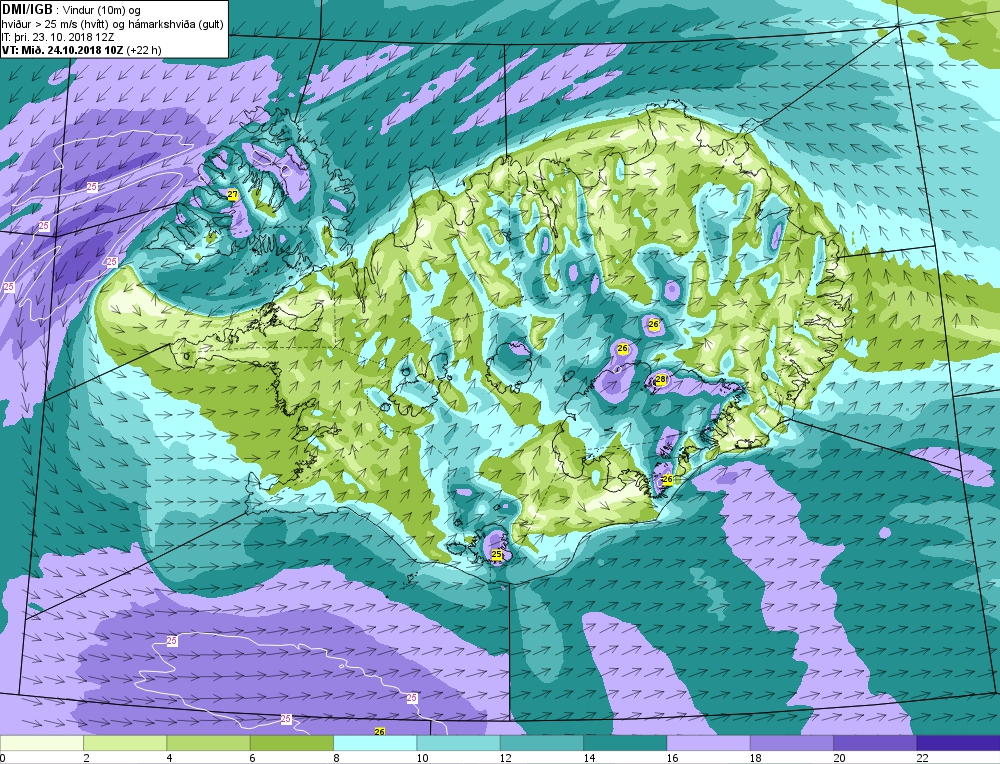1000x764 pixels.
Task: Click the legend tick label "16"
Action: (672, 758)
